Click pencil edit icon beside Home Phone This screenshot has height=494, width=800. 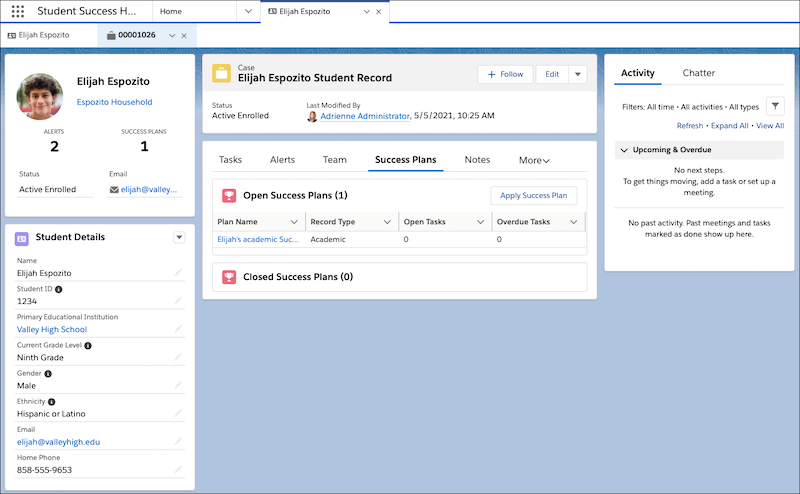pos(178,469)
